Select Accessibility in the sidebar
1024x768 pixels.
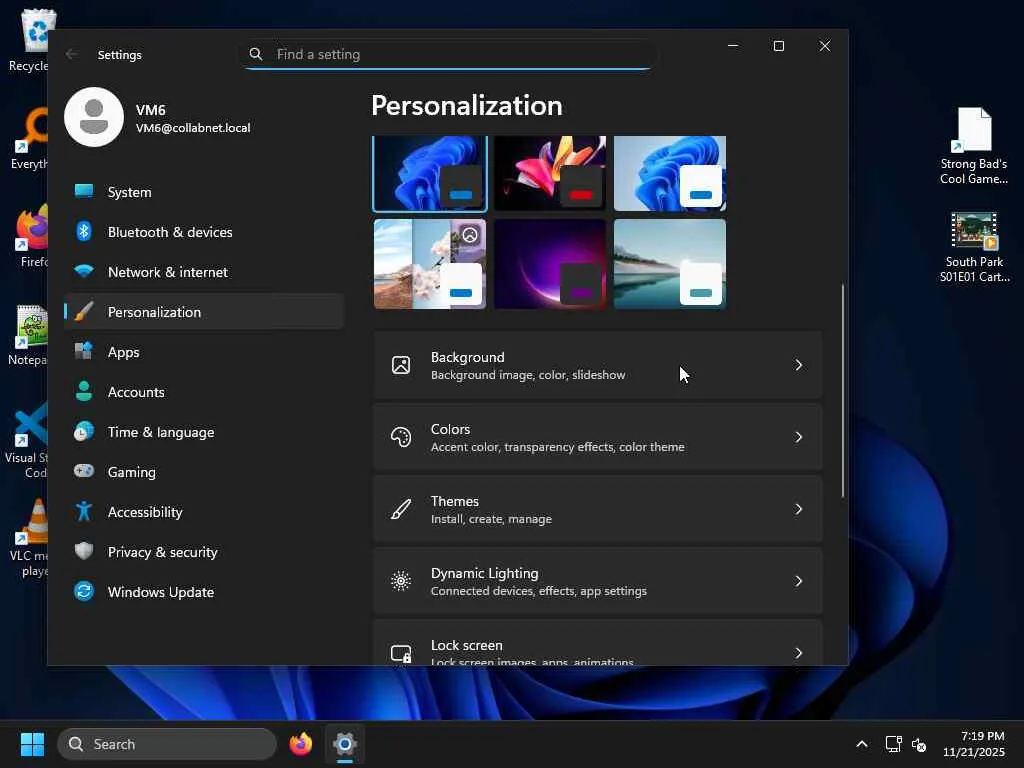[x=204, y=512]
